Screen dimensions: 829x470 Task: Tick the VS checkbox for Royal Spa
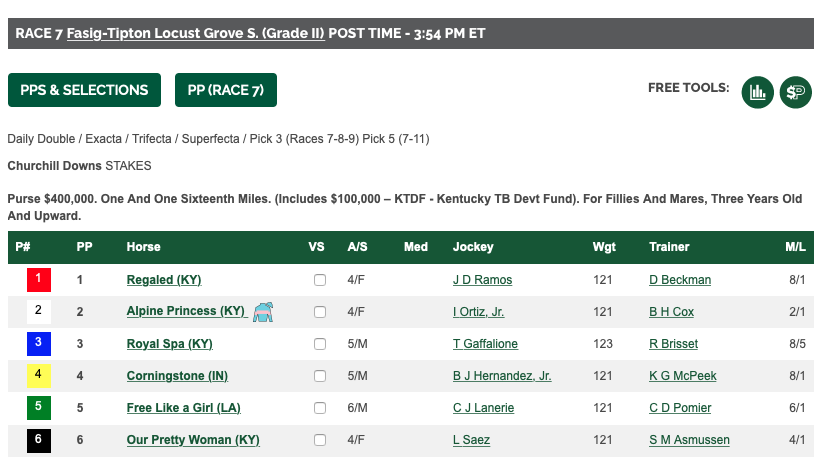(319, 344)
